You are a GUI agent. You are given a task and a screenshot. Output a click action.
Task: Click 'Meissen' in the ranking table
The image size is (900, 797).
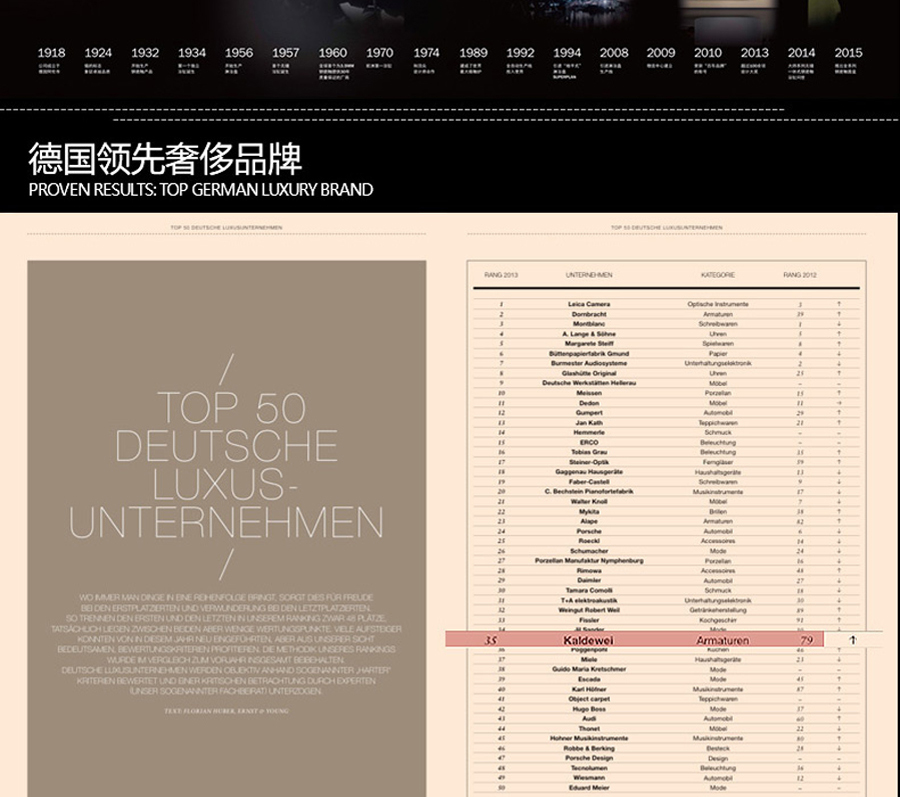[x=589, y=393]
